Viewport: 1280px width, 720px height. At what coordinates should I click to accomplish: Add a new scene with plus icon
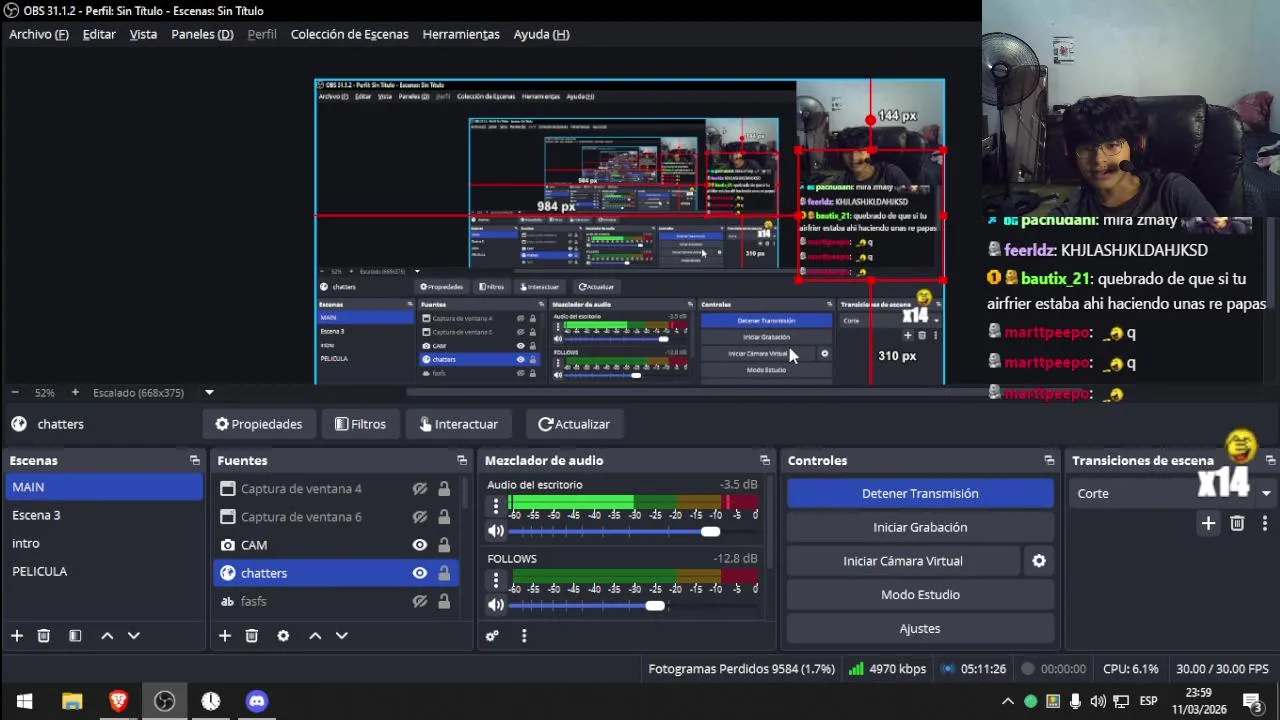17,636
